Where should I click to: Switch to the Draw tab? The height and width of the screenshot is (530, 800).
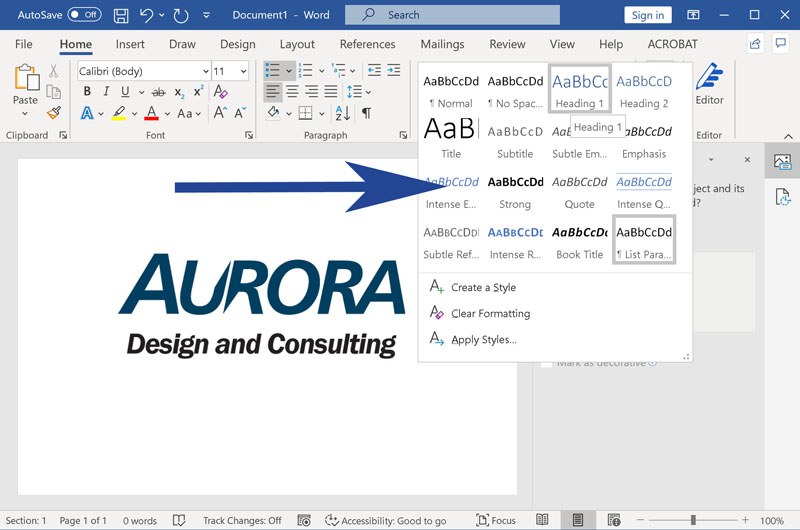(x=182, y=44)
